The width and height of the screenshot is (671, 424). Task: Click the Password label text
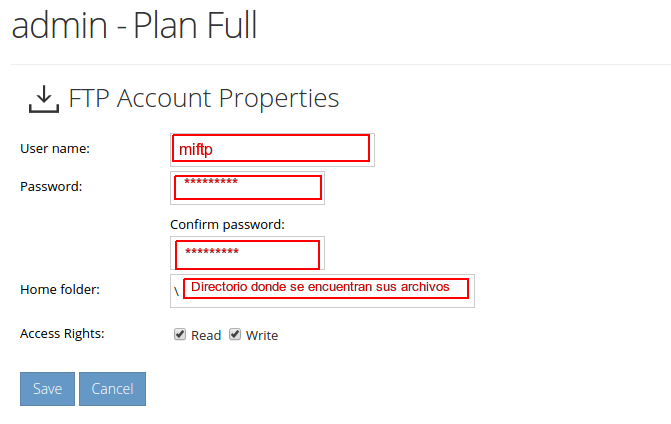pyautogui.click(x=51, y=187)
